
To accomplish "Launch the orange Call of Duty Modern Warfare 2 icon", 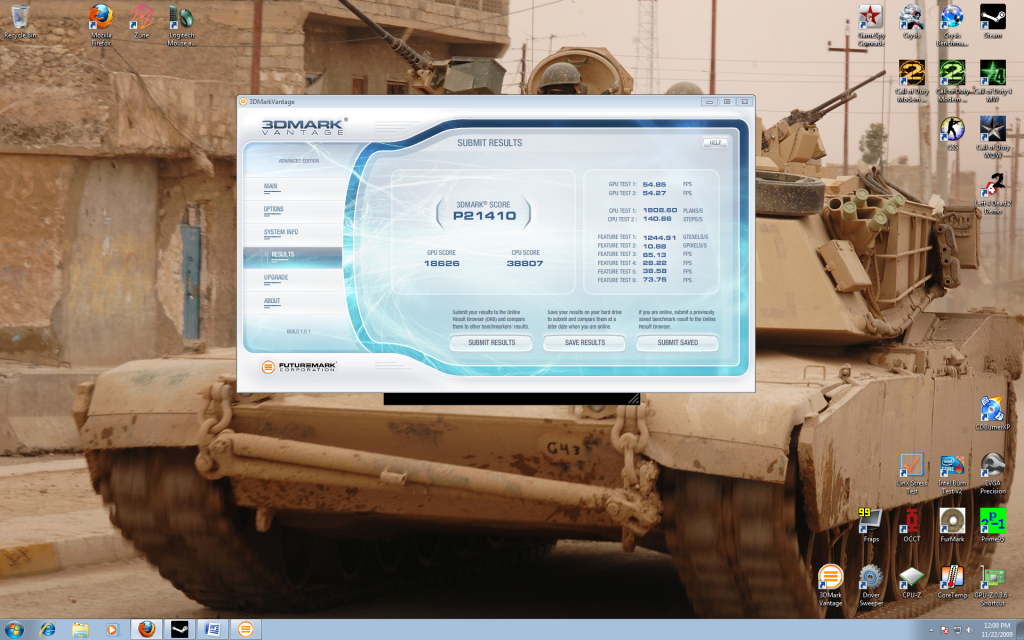I will tap(912, 81).
